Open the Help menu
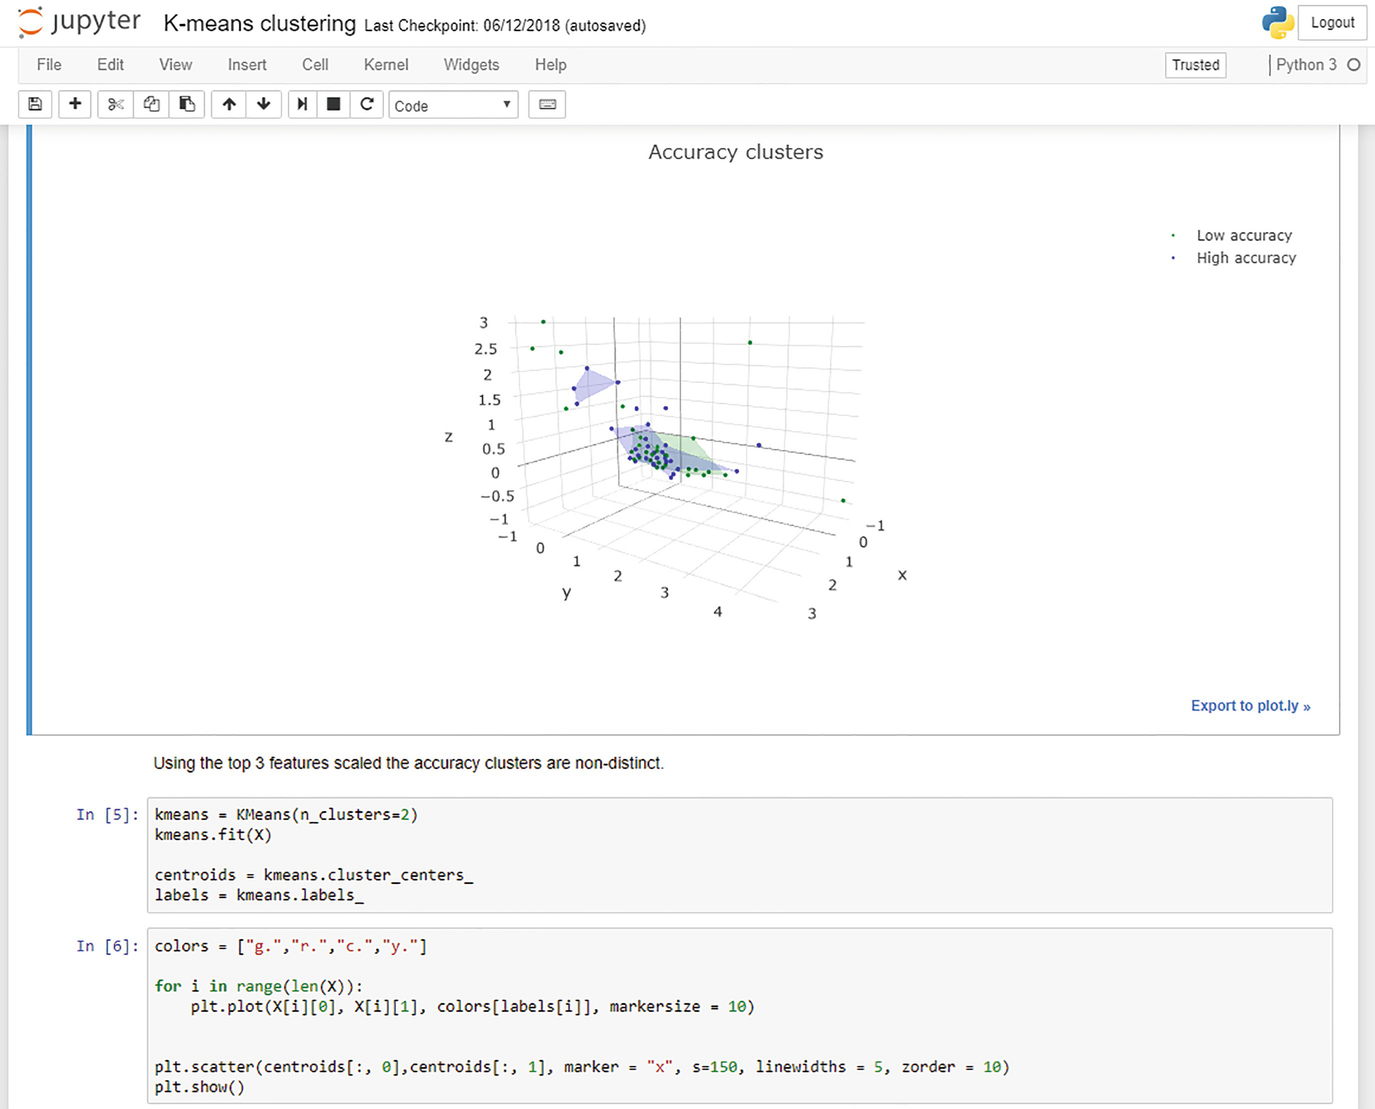The width and height of the screenshot is (1375, 1109). (550, 65)
